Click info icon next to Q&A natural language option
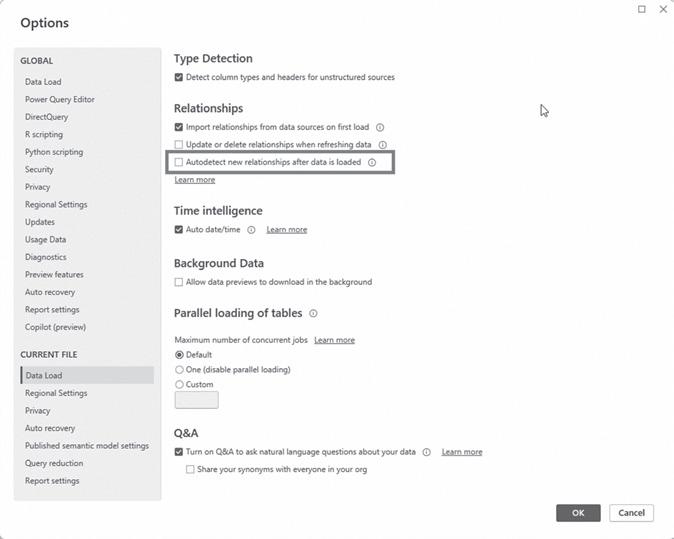674x539 pixels. pos(426,452)
